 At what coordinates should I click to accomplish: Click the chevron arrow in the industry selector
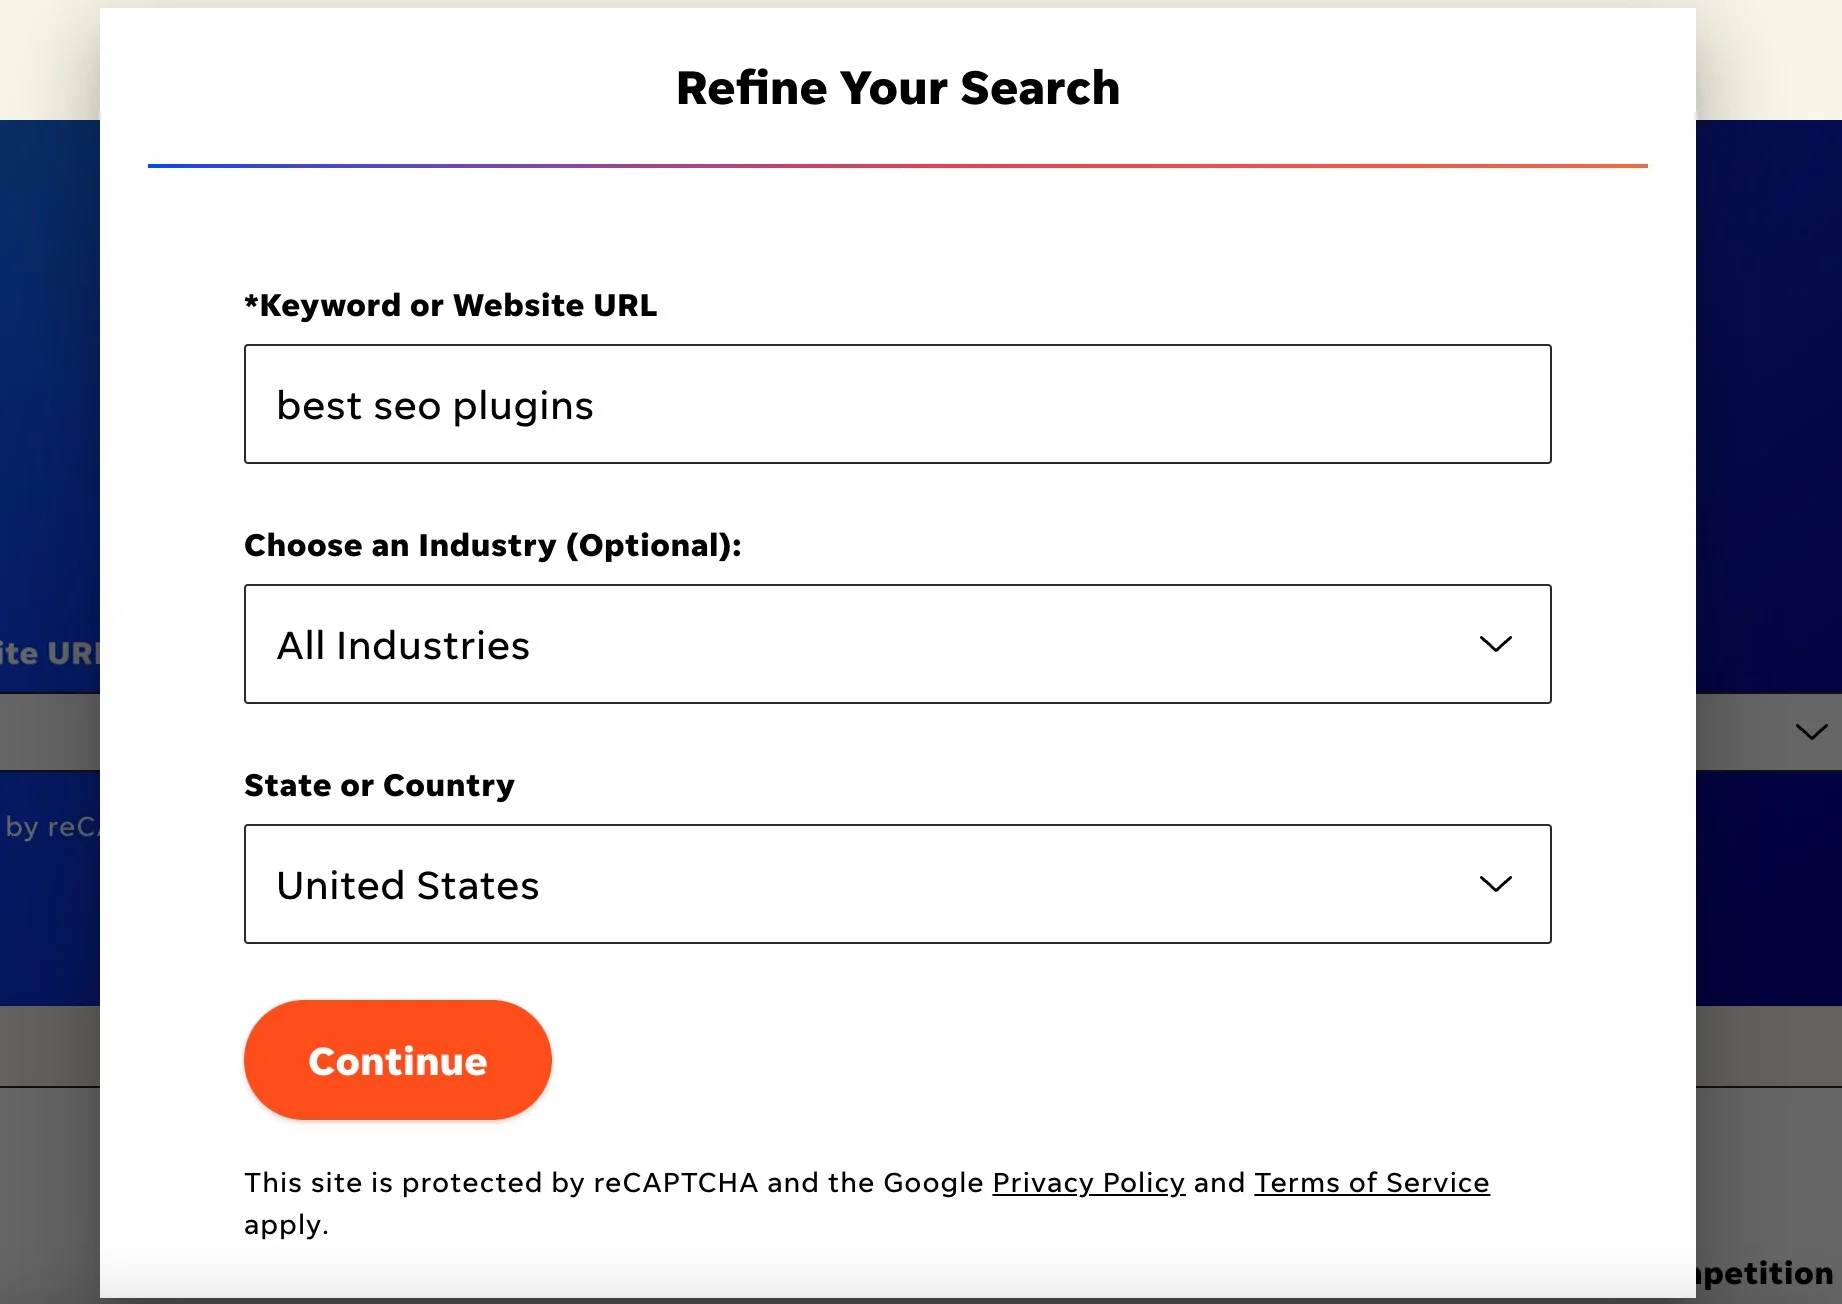point(1495,644)
